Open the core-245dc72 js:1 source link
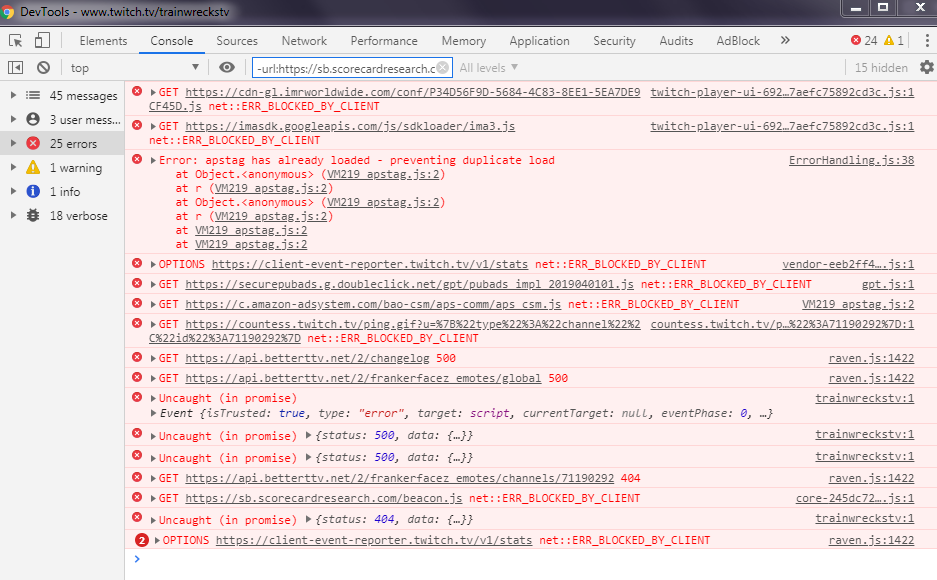Screen dimensions: 937x580 [855, 498]
